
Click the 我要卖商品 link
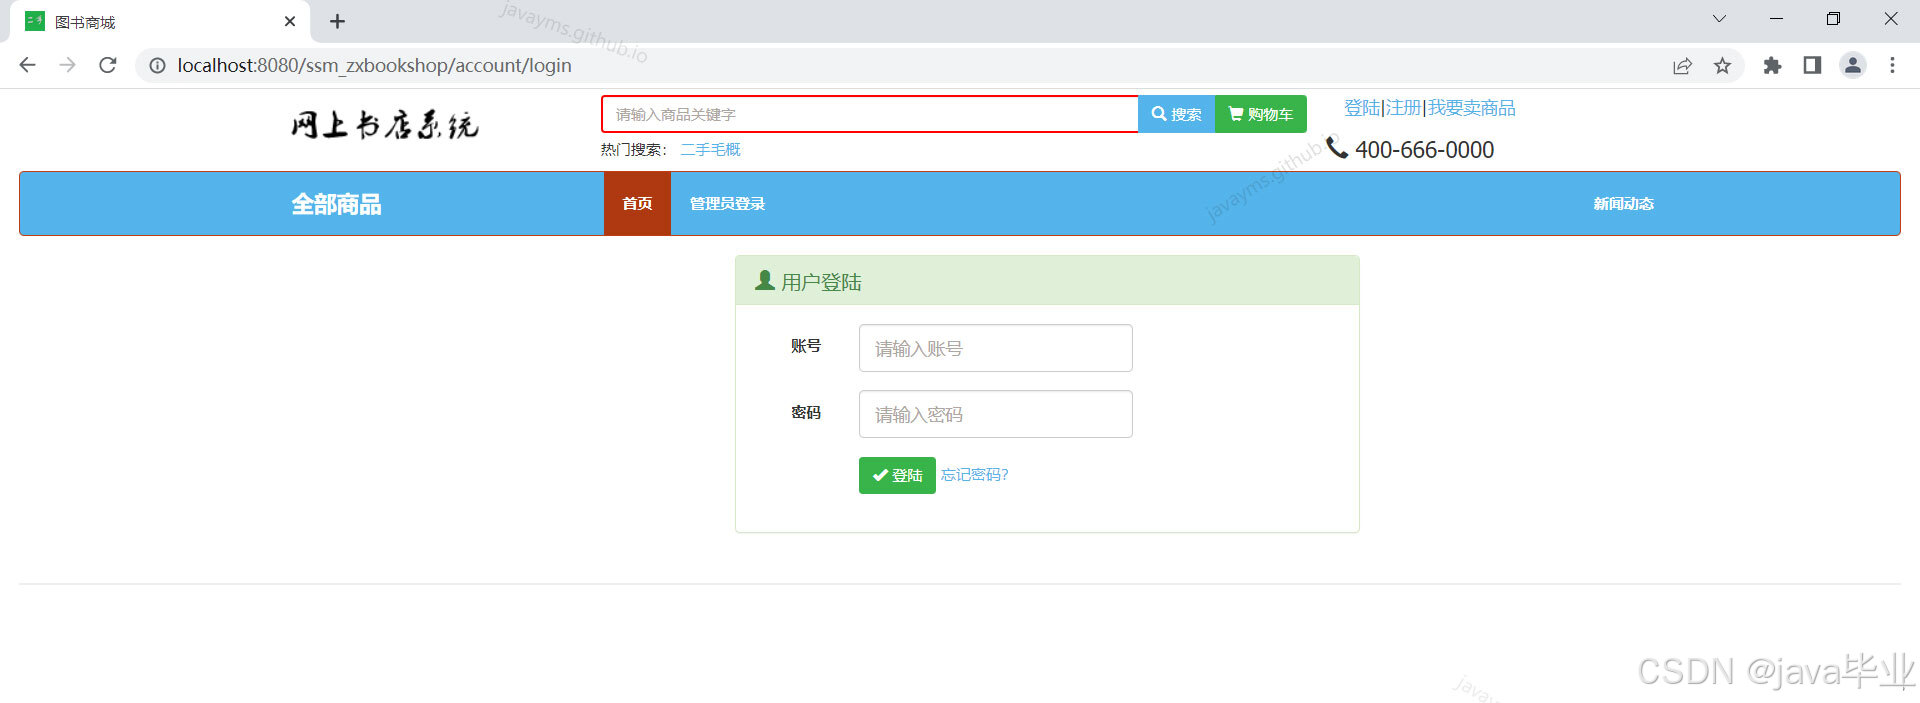point(1471,108)
